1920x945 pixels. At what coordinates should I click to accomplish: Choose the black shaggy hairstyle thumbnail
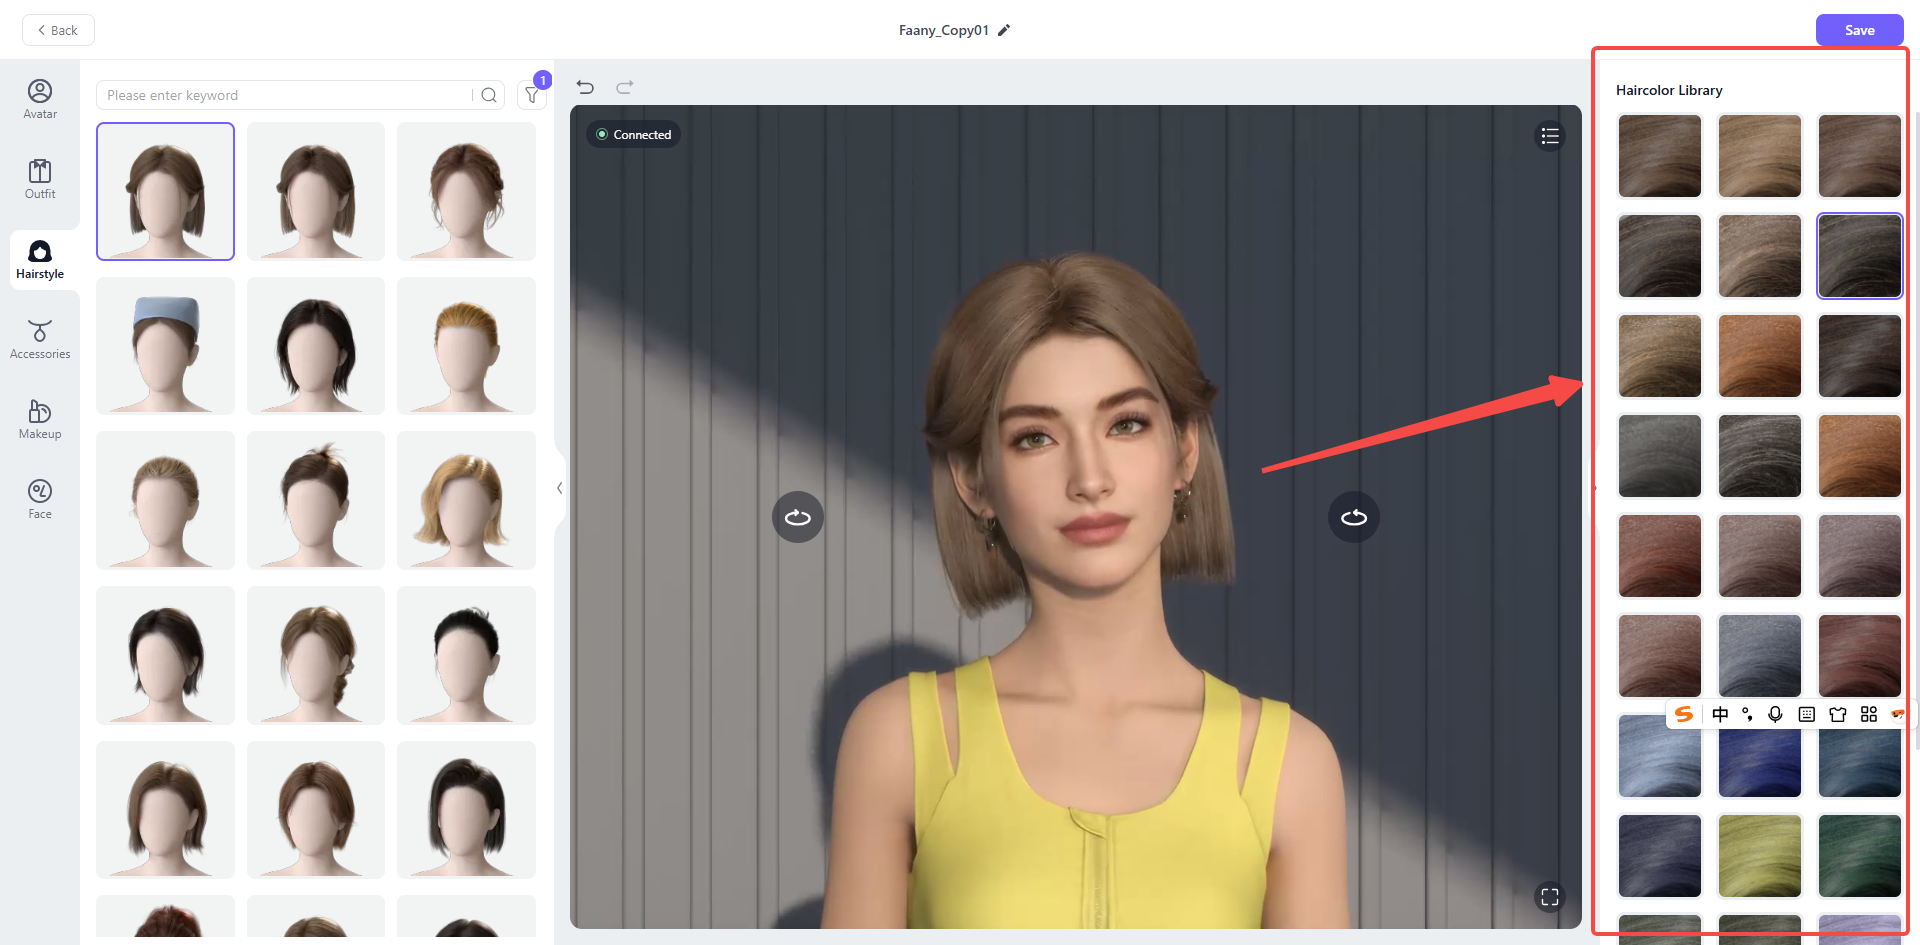tap(316, 346)
